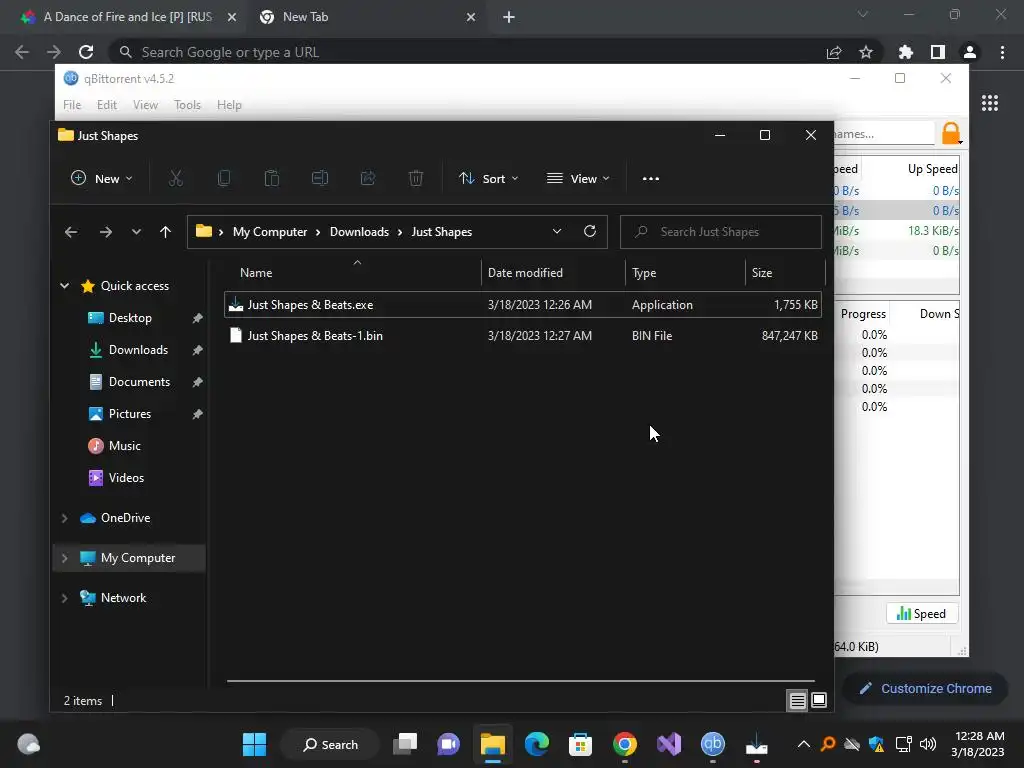Click Customize Chrome button
Viewport: 1024px width, 768px height.
(925, 688)
